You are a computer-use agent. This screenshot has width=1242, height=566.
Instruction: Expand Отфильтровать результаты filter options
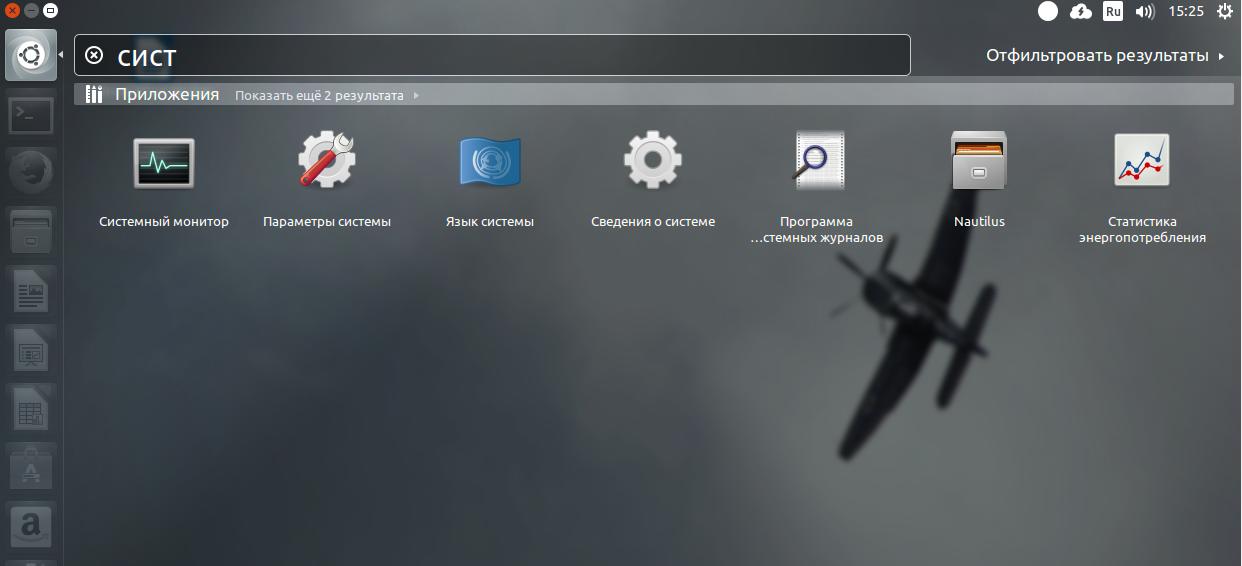tap(1105, 56)
